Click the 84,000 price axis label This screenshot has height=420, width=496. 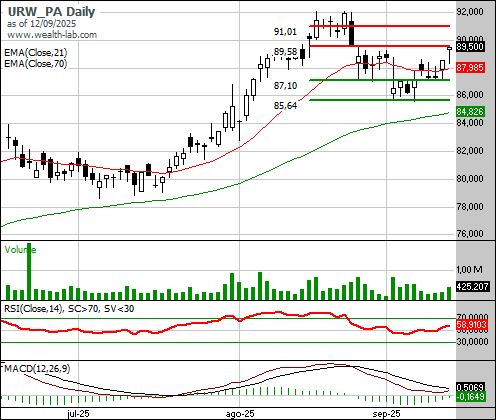470,123
